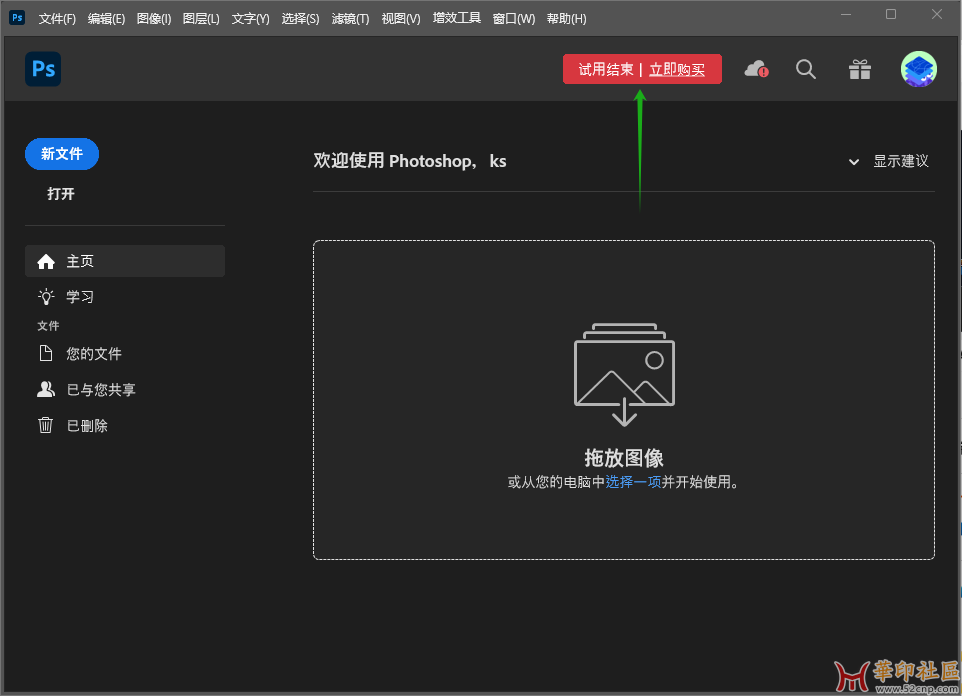
Task: Open 已删除 in the sidebar
Action: click(x=125, y=425)
